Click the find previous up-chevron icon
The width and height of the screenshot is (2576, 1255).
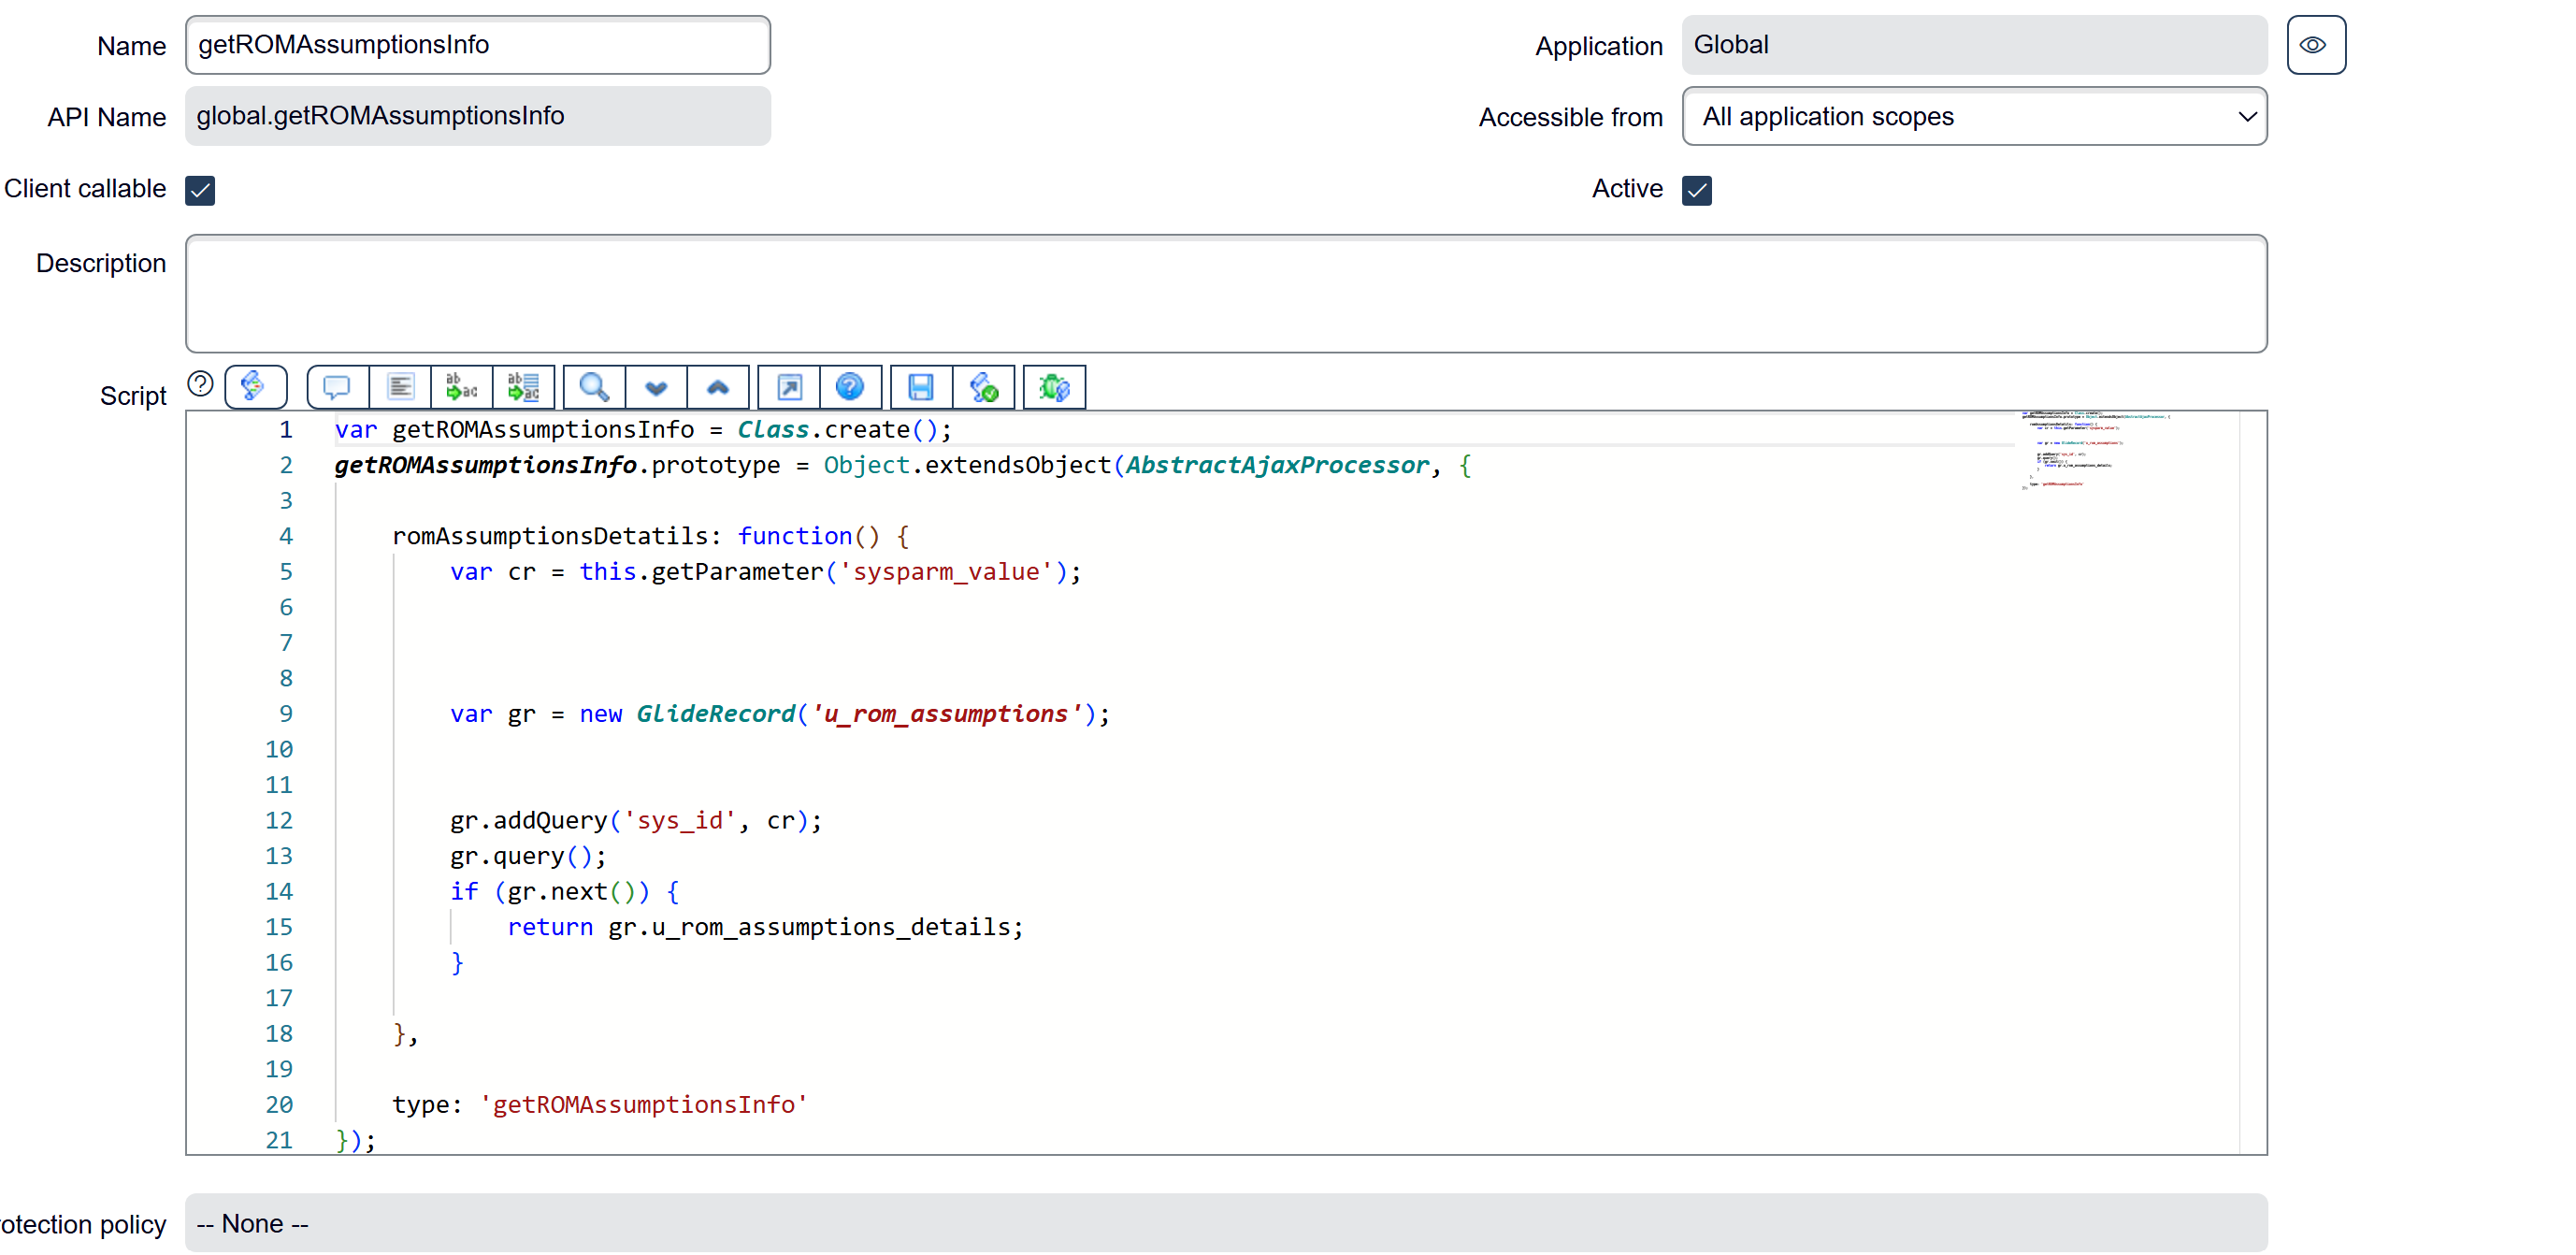pyautogui.click(x=718, y=386)
